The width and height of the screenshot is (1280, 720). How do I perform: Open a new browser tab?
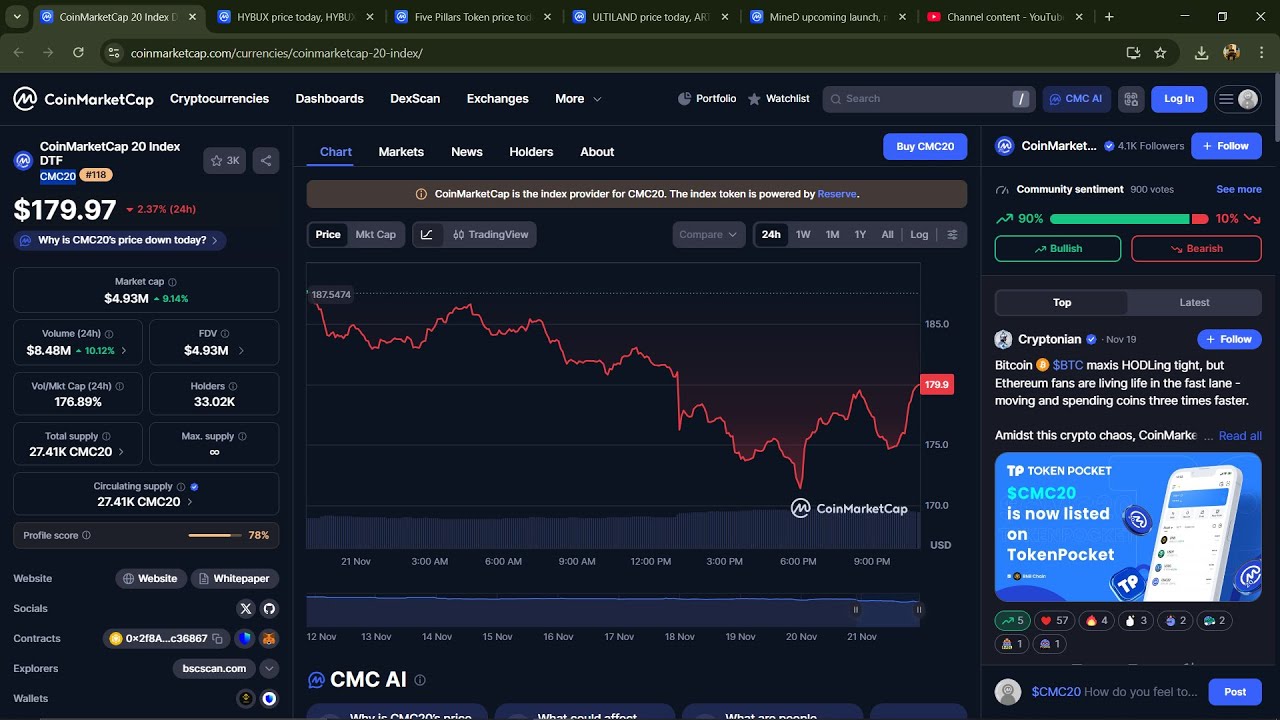click(1109, 17)
